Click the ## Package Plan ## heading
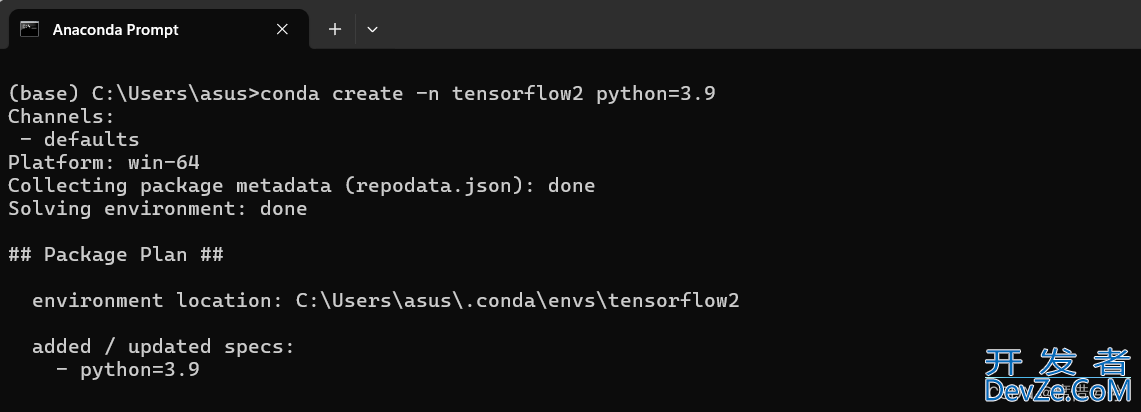1141x412 pixels. pos(116,255)
